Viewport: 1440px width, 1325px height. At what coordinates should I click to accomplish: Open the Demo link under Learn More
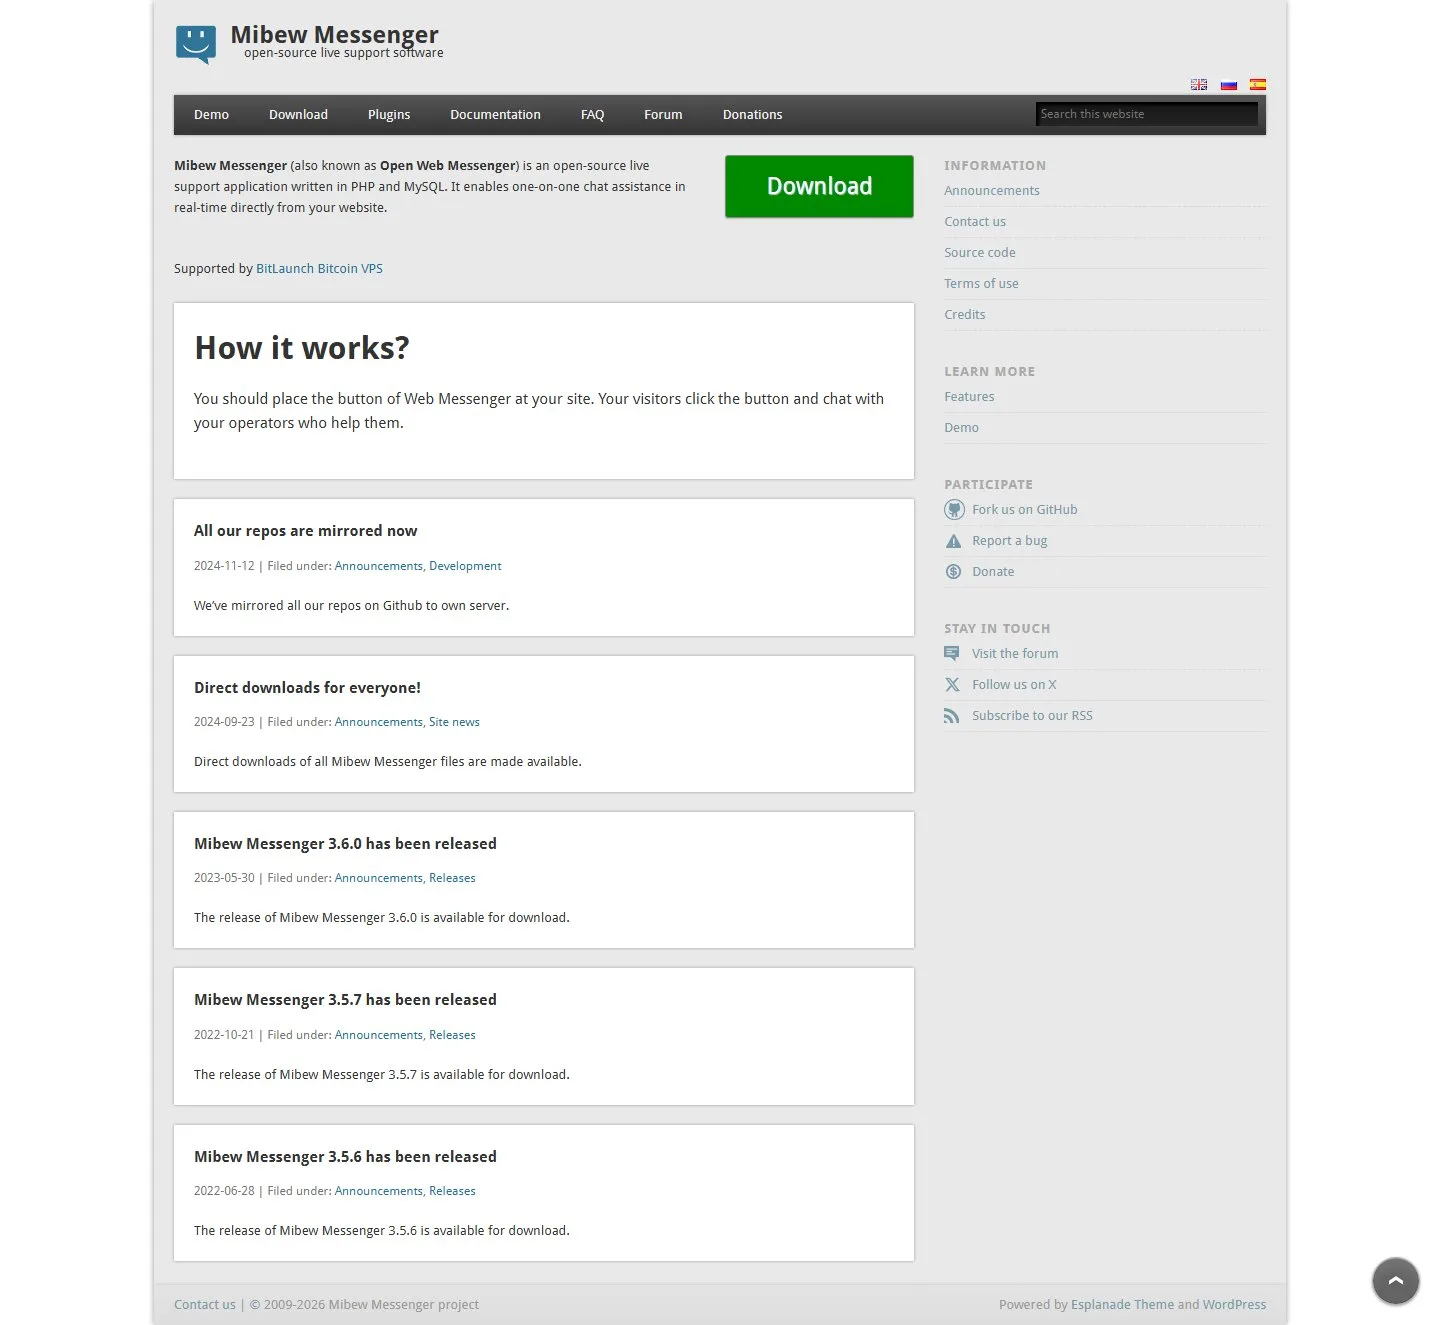click(x=961, y=428)
